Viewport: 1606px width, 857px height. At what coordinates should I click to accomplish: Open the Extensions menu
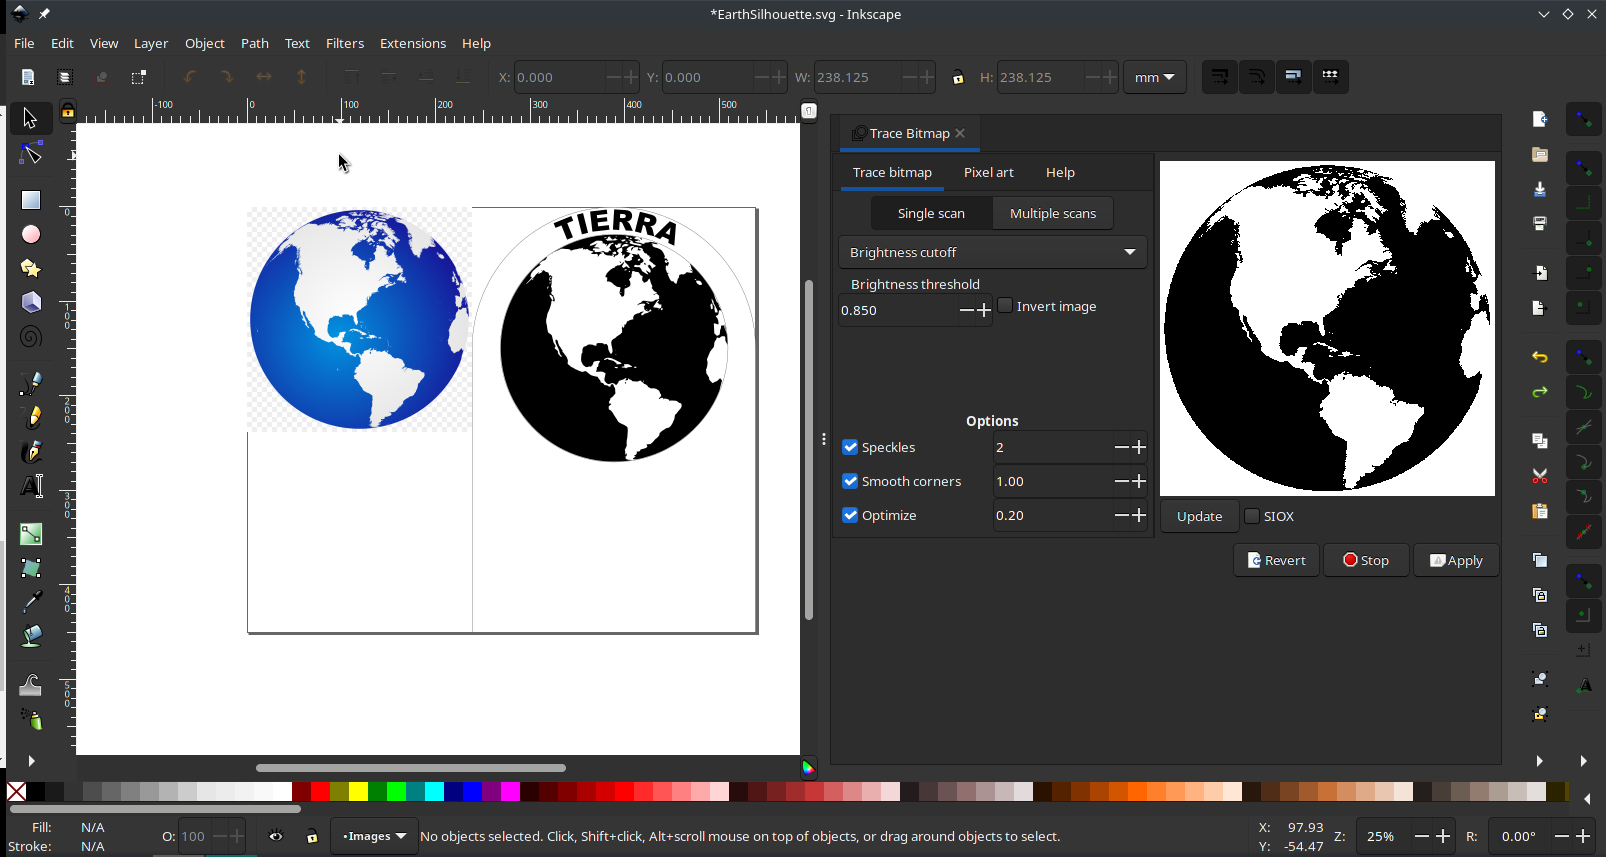coord(413,43)
